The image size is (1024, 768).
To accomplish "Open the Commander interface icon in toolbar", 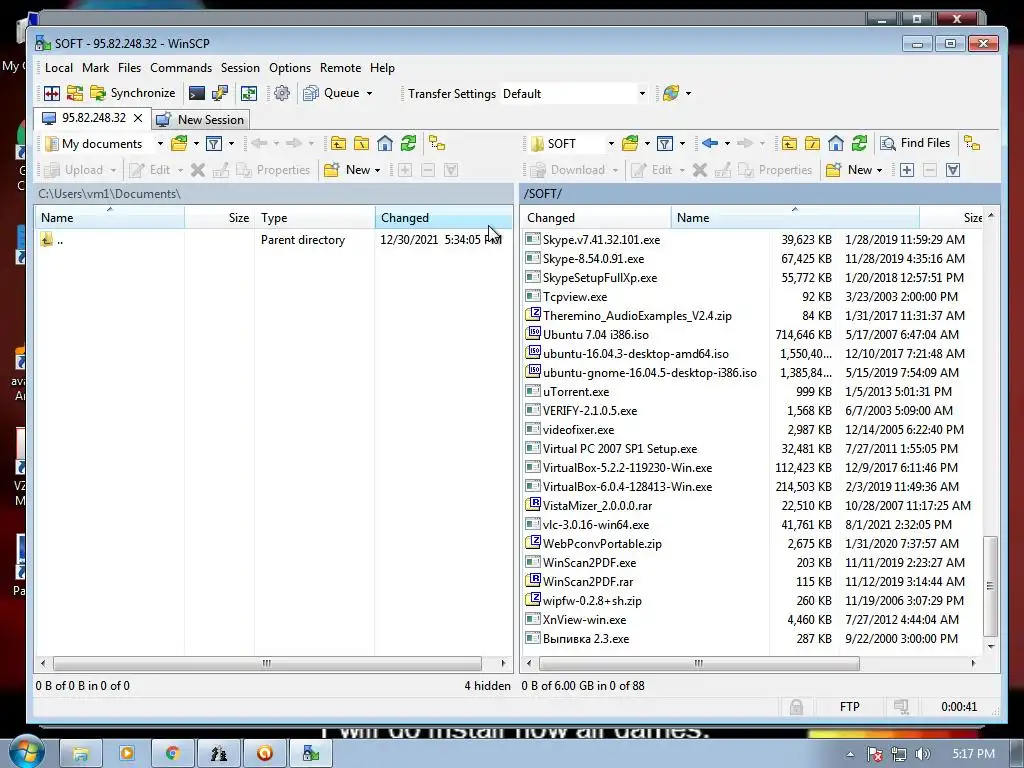I will (x=52, y=93).
